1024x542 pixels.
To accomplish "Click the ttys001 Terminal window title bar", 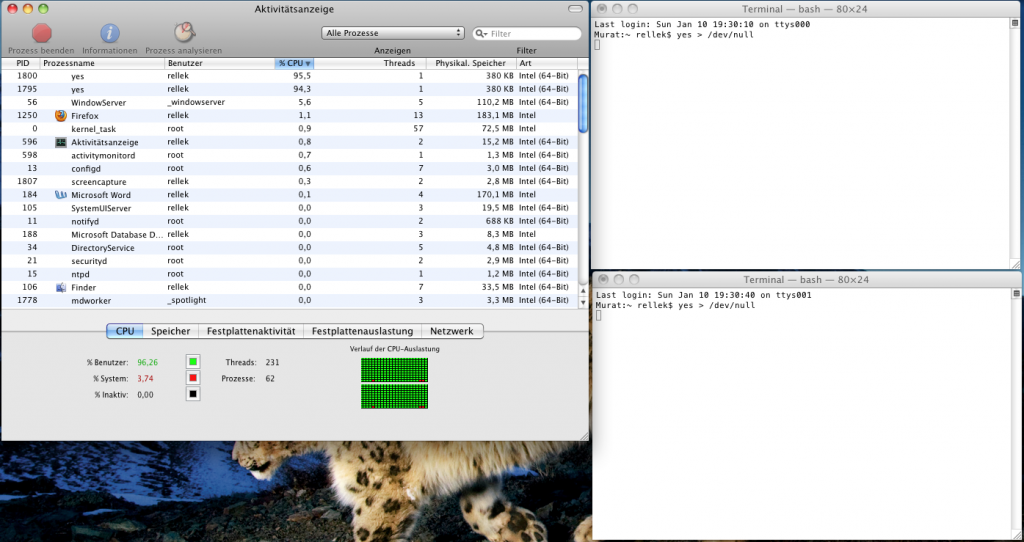I will point(807,279).
